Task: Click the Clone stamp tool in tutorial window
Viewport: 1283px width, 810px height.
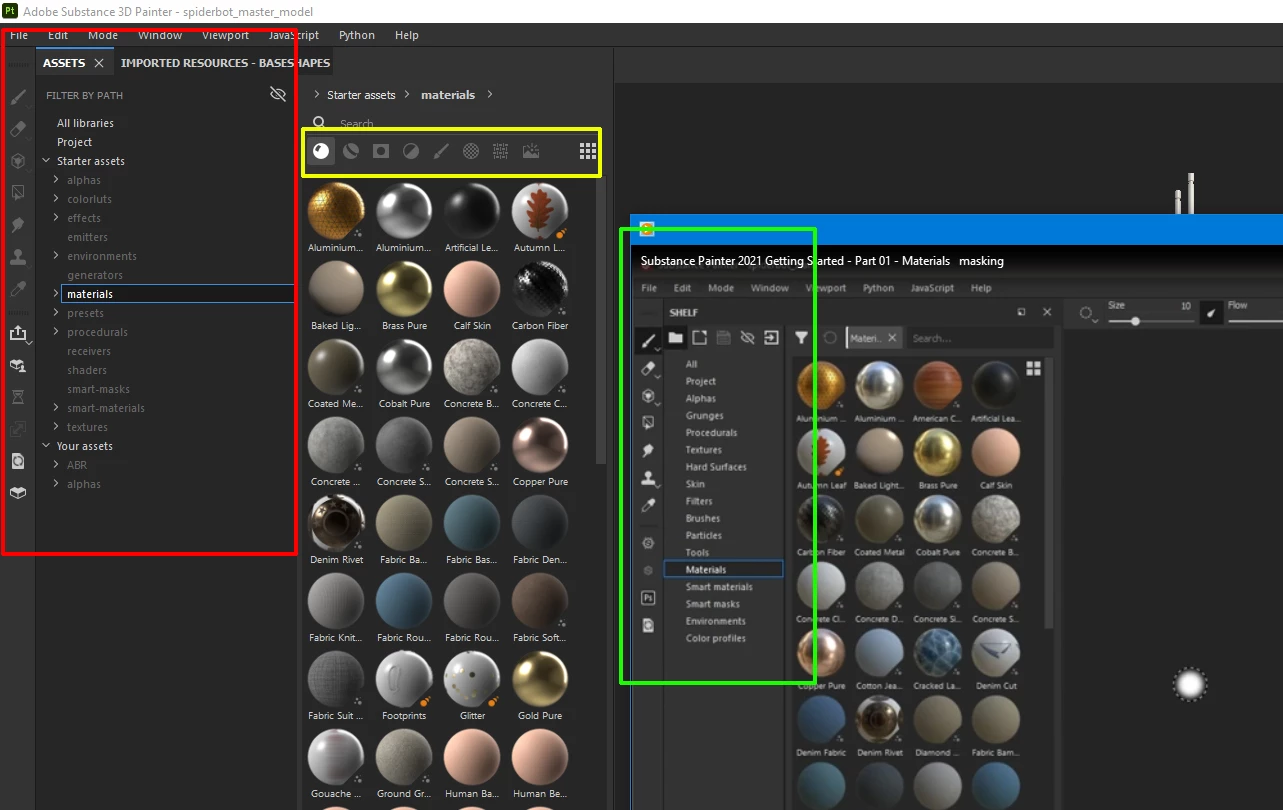Action: click(648, 479)
